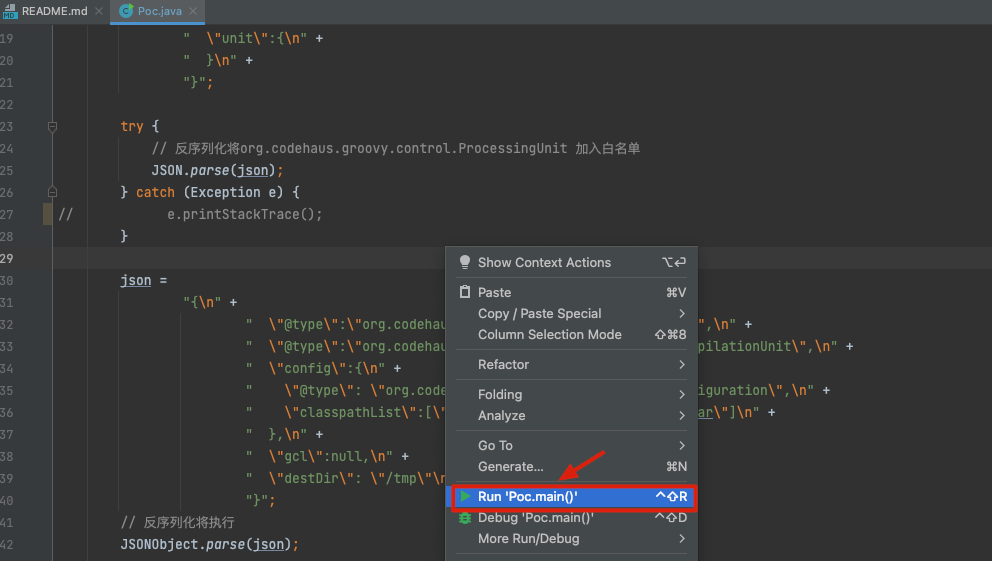
Task: Expand the Folding submenu chevron
Action: [x=681, y=395]
